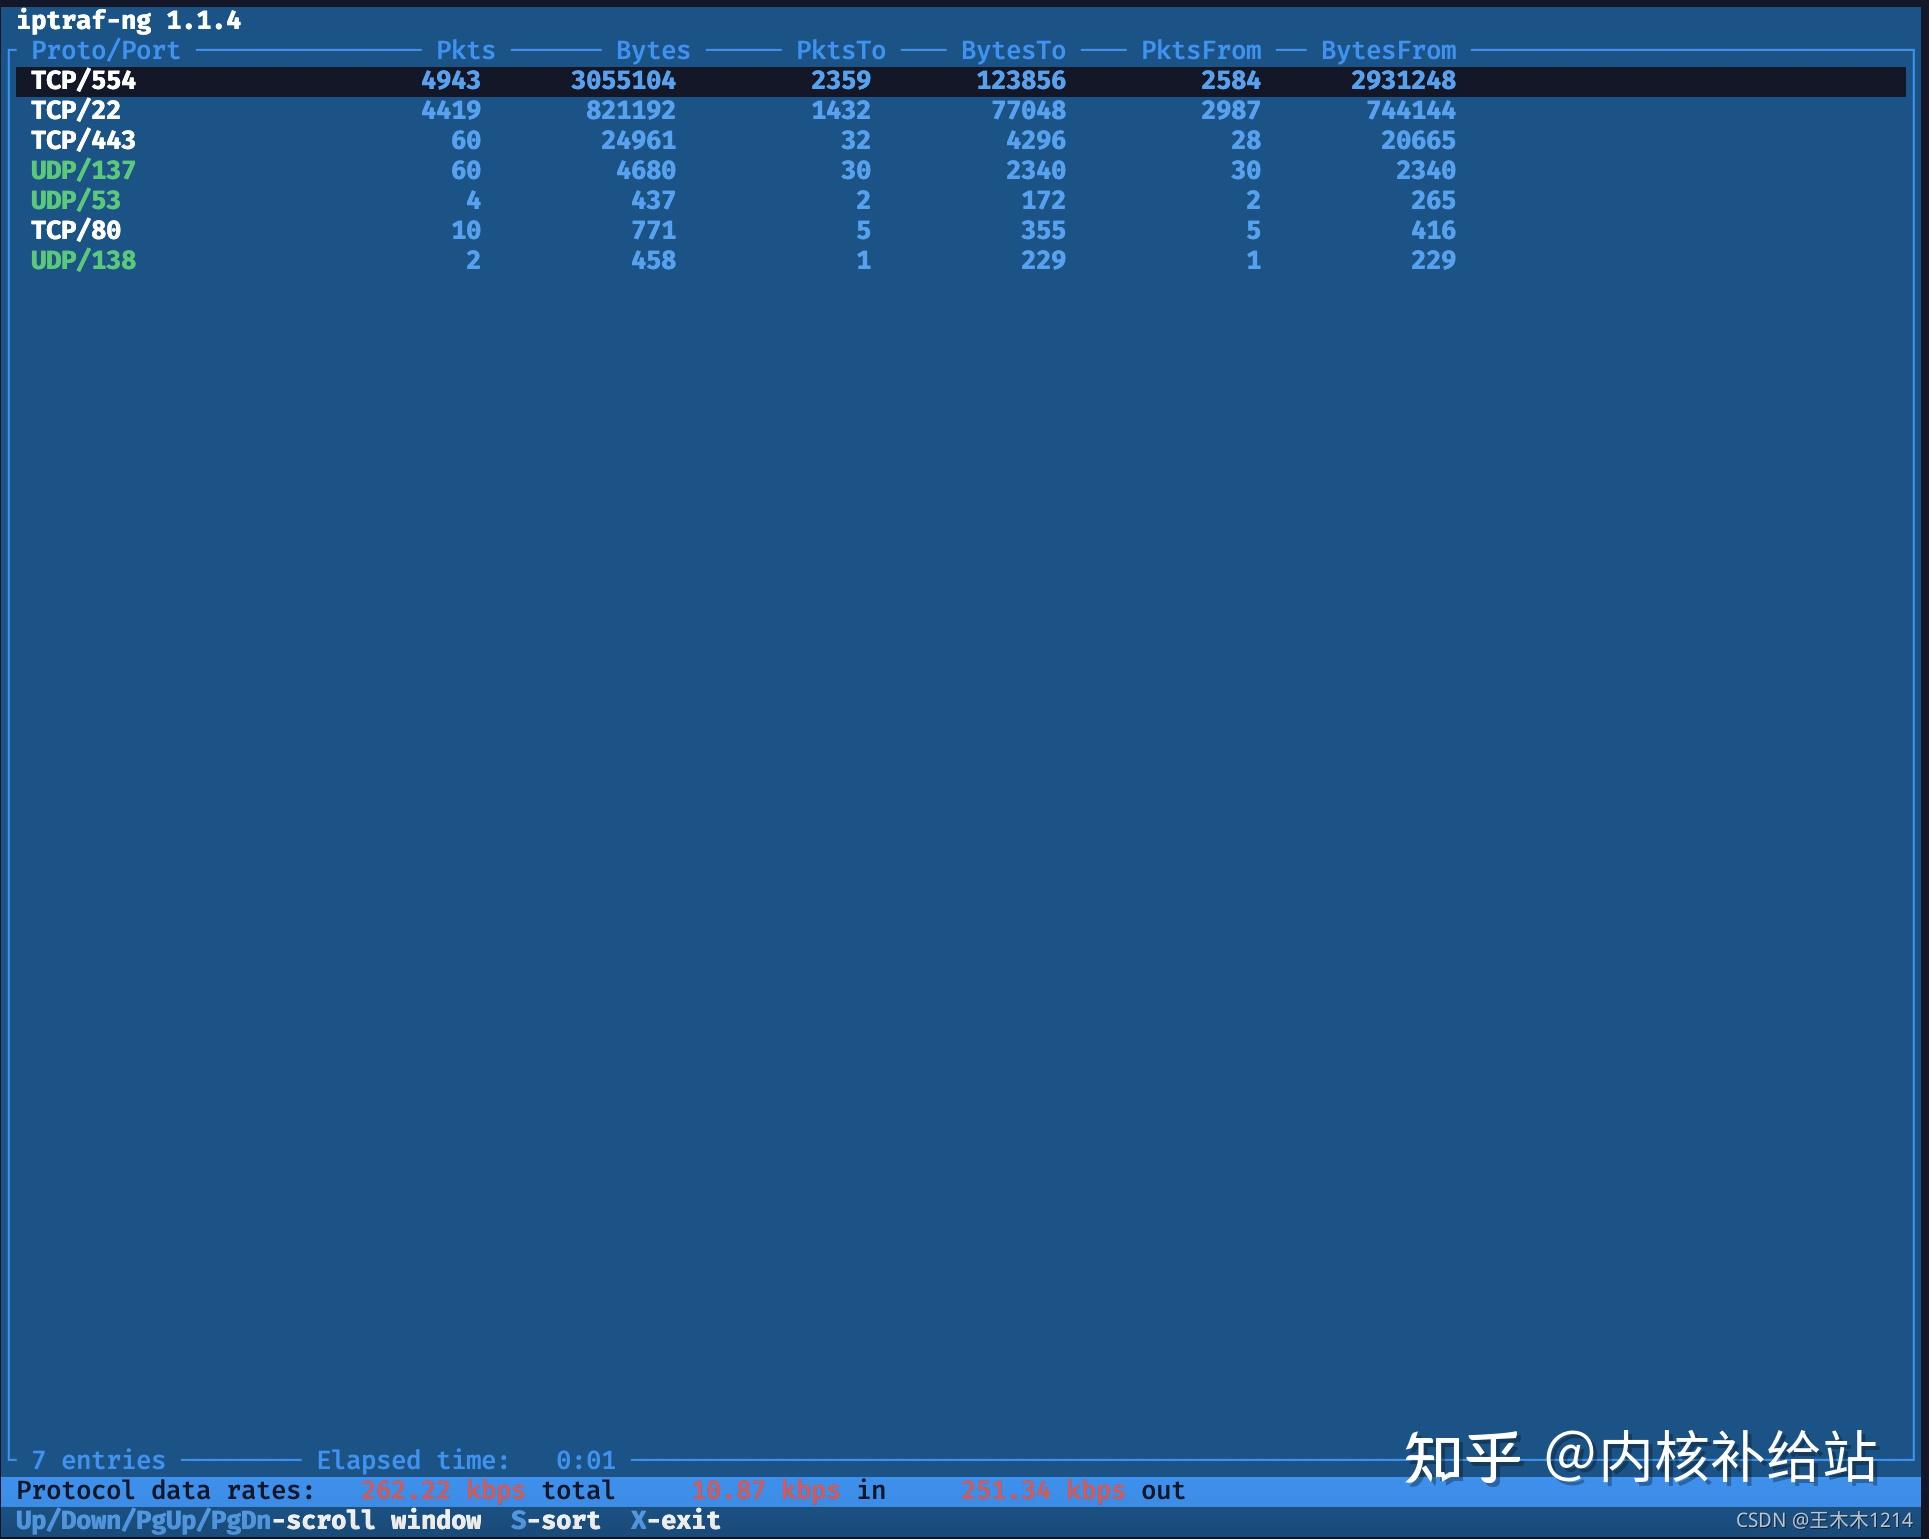
Task: Click the '7 entries' count label
Action: click(98, 1461)
